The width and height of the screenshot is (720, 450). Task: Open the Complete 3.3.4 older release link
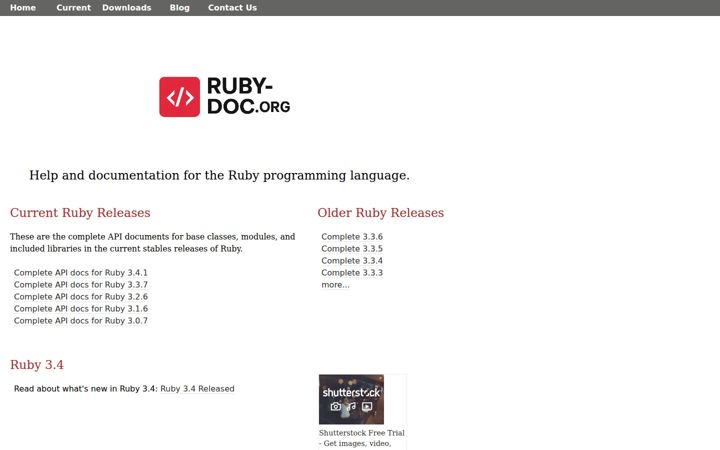352,260
